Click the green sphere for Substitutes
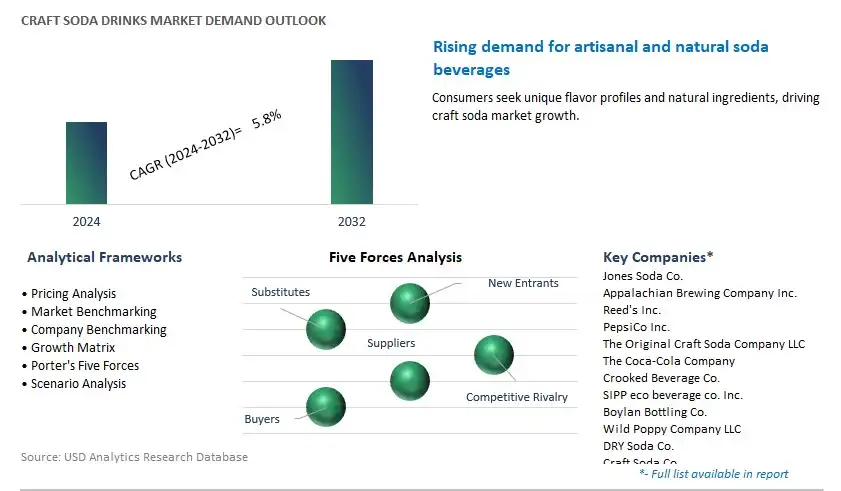Image resolution: width=841 pixels, height=491 pixels. point(326,329)
